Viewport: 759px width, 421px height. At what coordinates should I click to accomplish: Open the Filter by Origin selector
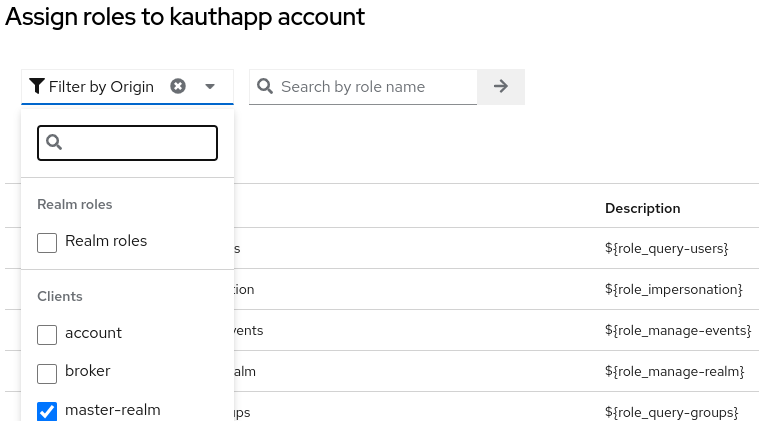pyautogui.click(x=100, y=87)
